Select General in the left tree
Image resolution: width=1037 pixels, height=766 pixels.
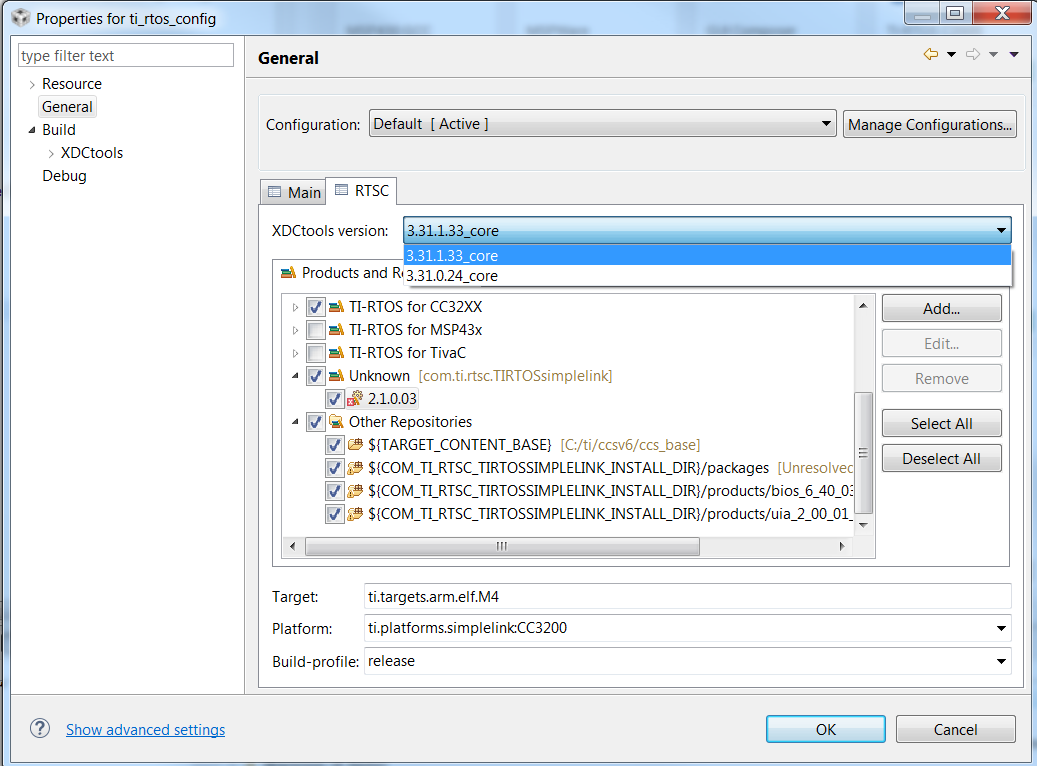pyautogui.click(x=67, y=107)
